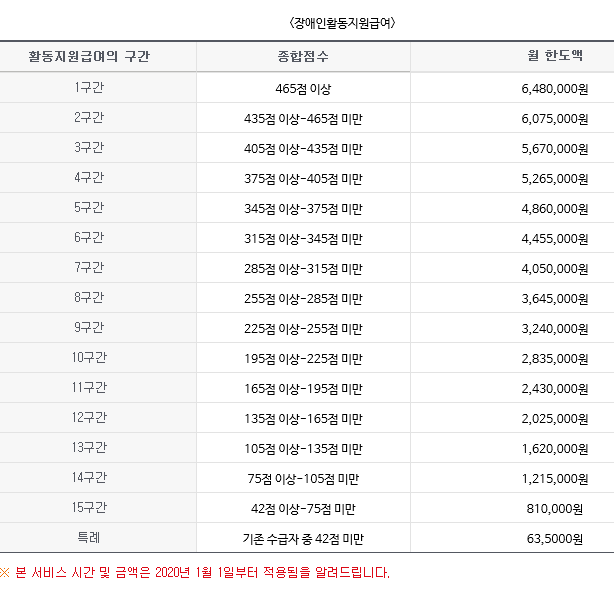614x592 pixels.
Task: Click the 13구간 row label
Action: pos(89,448)
